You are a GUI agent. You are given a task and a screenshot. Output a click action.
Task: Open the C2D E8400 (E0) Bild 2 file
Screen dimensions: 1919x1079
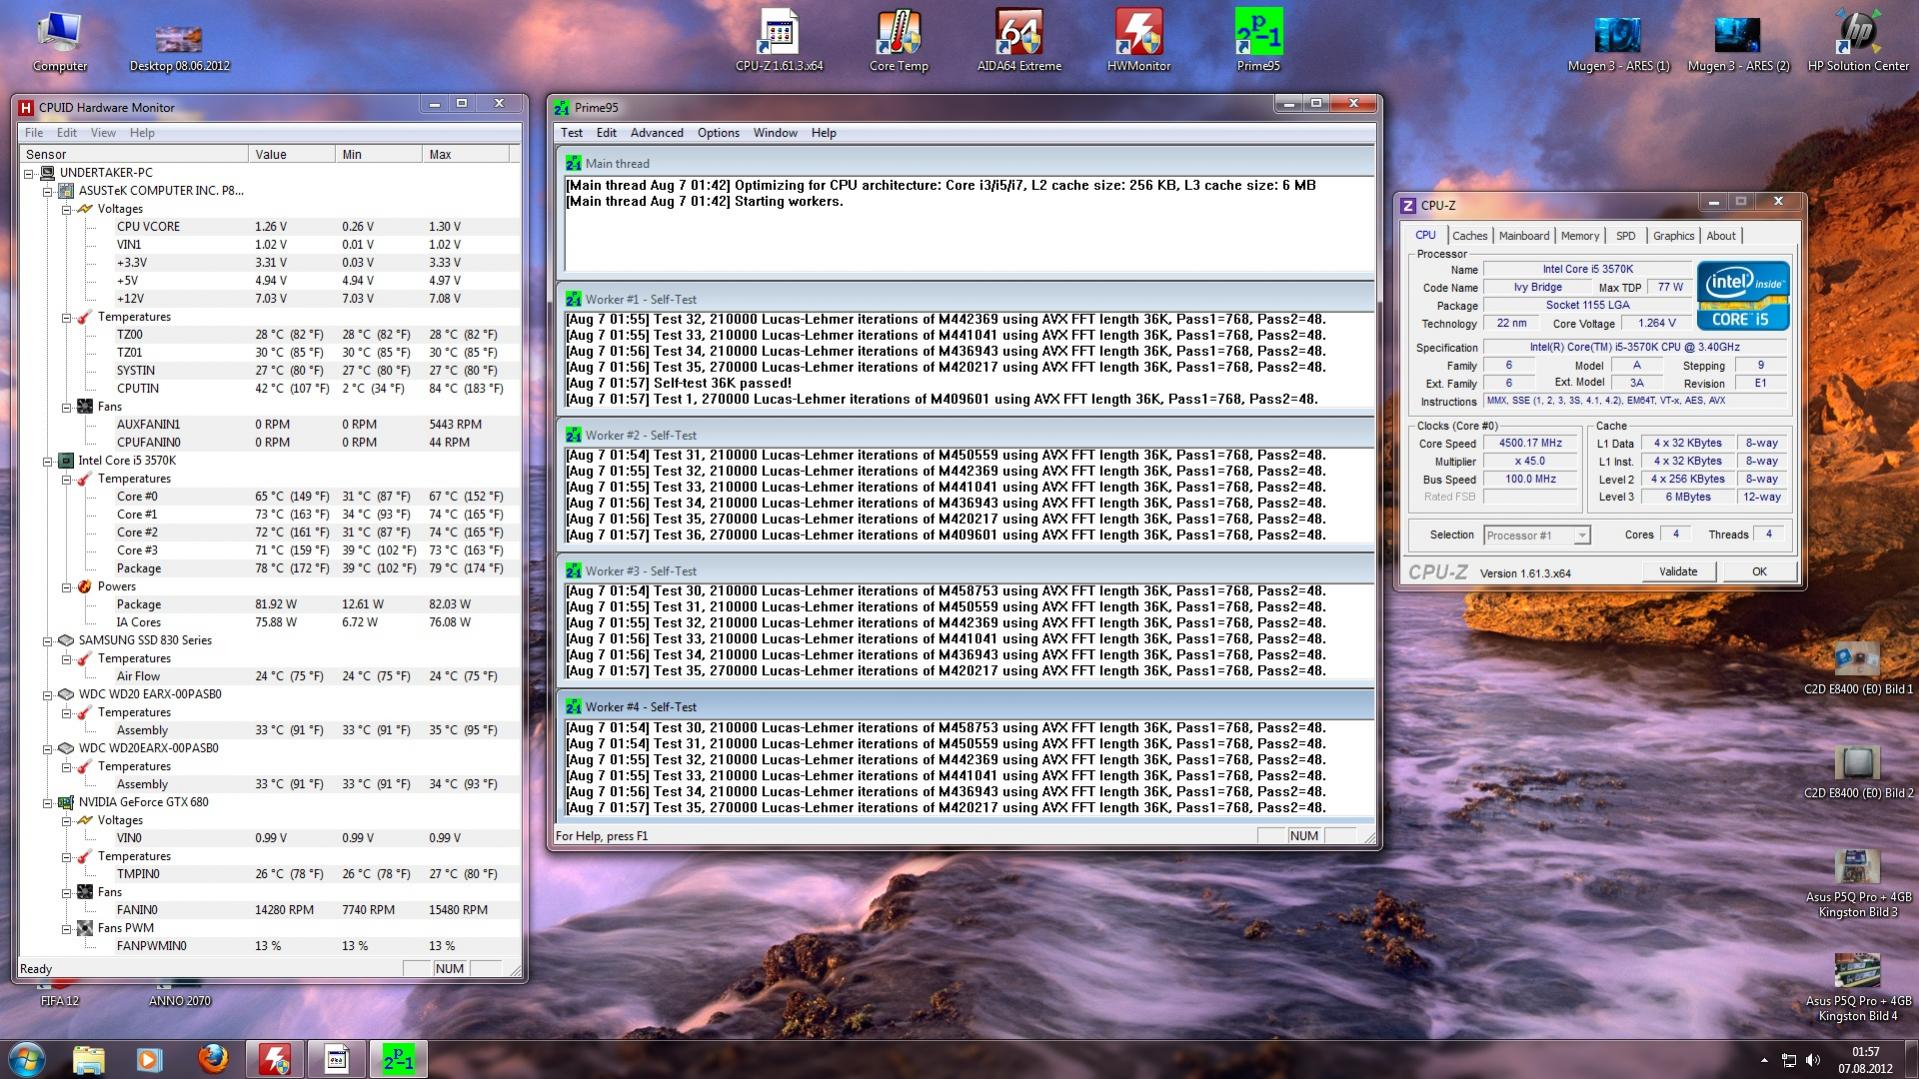(1858, 771)
